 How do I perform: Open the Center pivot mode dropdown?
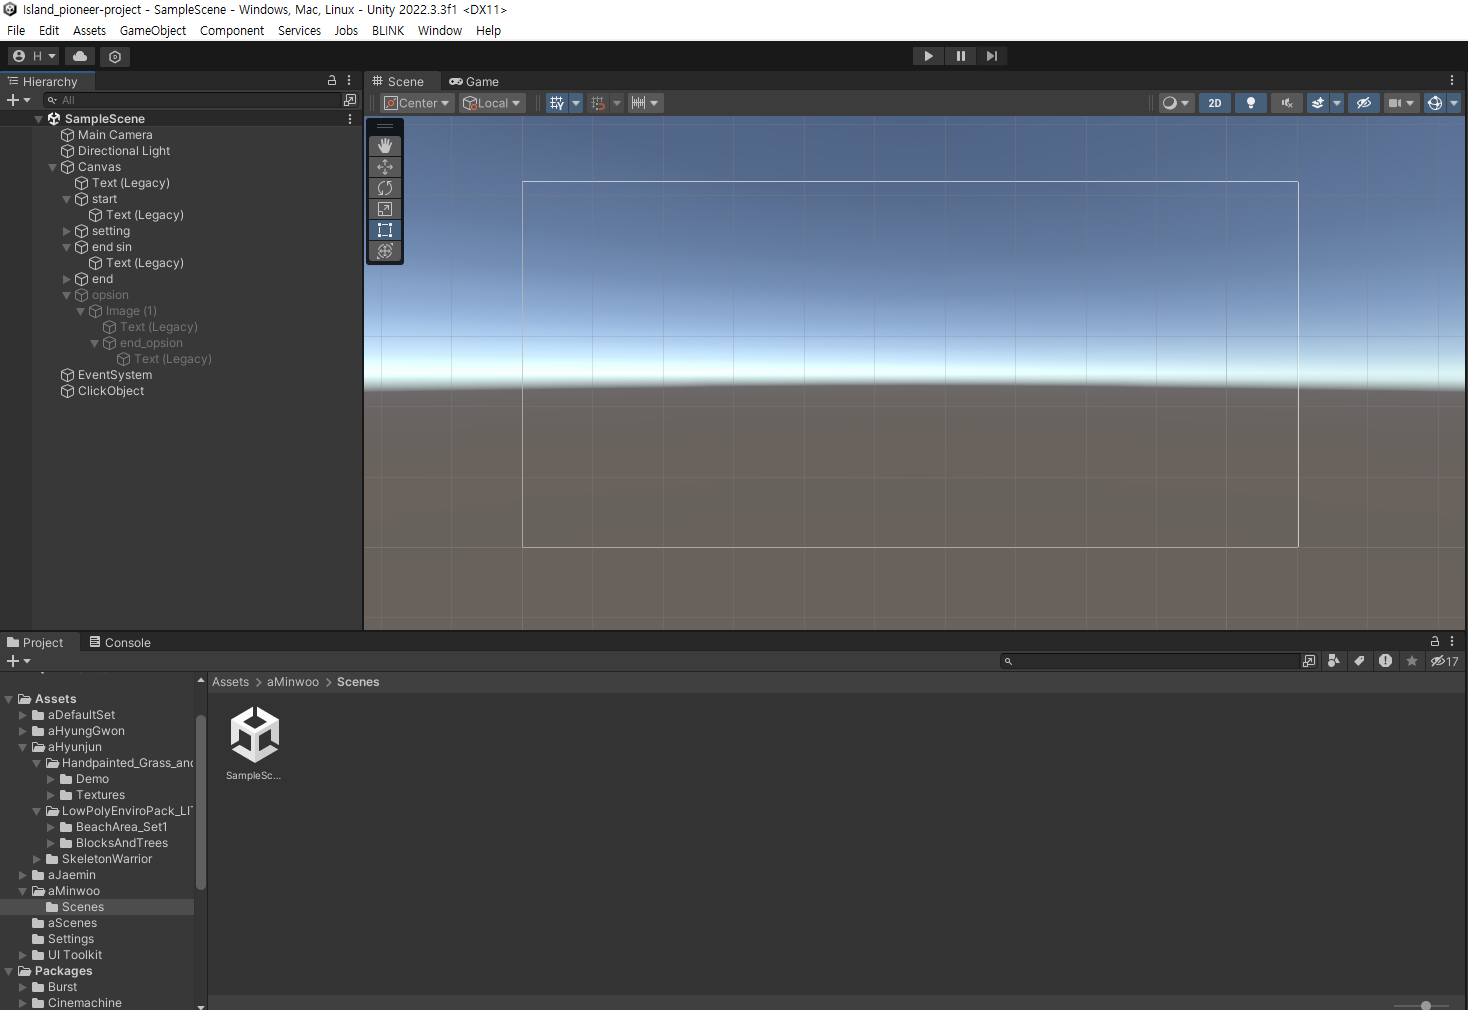[418, 103]
